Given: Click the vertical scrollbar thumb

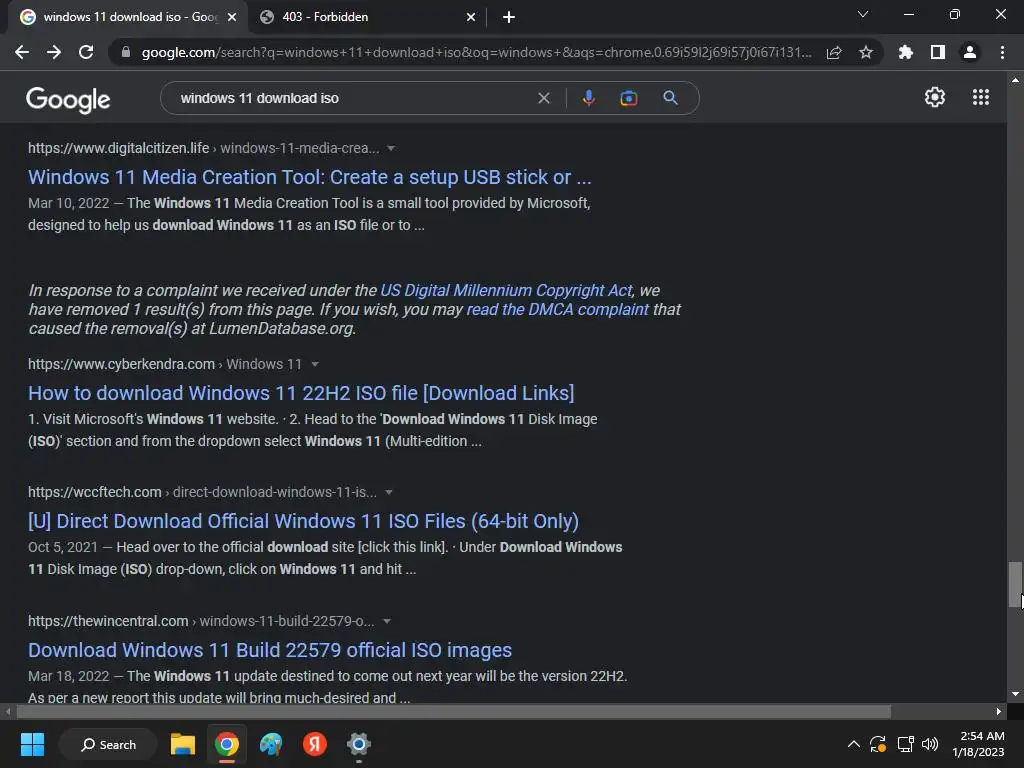Looking at the screenshot, I should 1015,584.
